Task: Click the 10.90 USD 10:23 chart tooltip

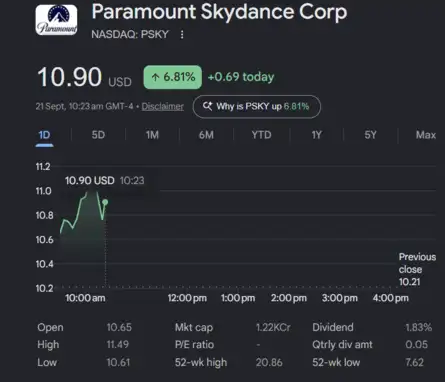Action: click(105, 181)
